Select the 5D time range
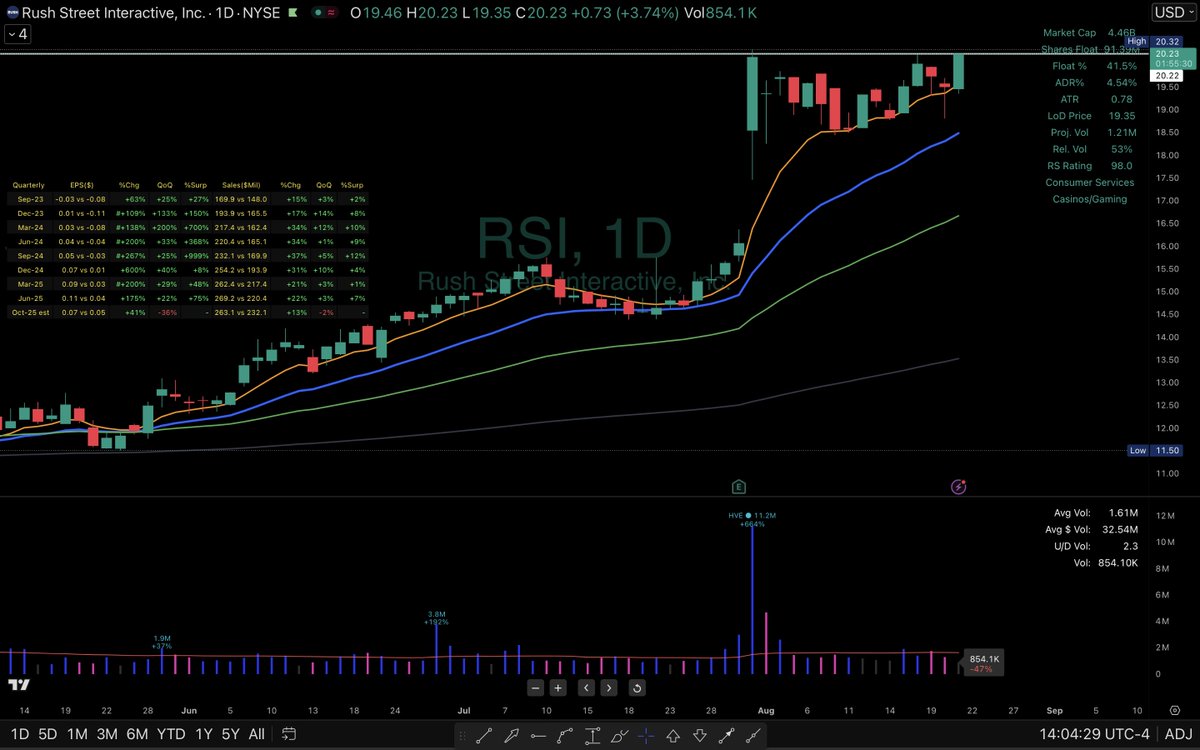 click(x=47, y=734)
